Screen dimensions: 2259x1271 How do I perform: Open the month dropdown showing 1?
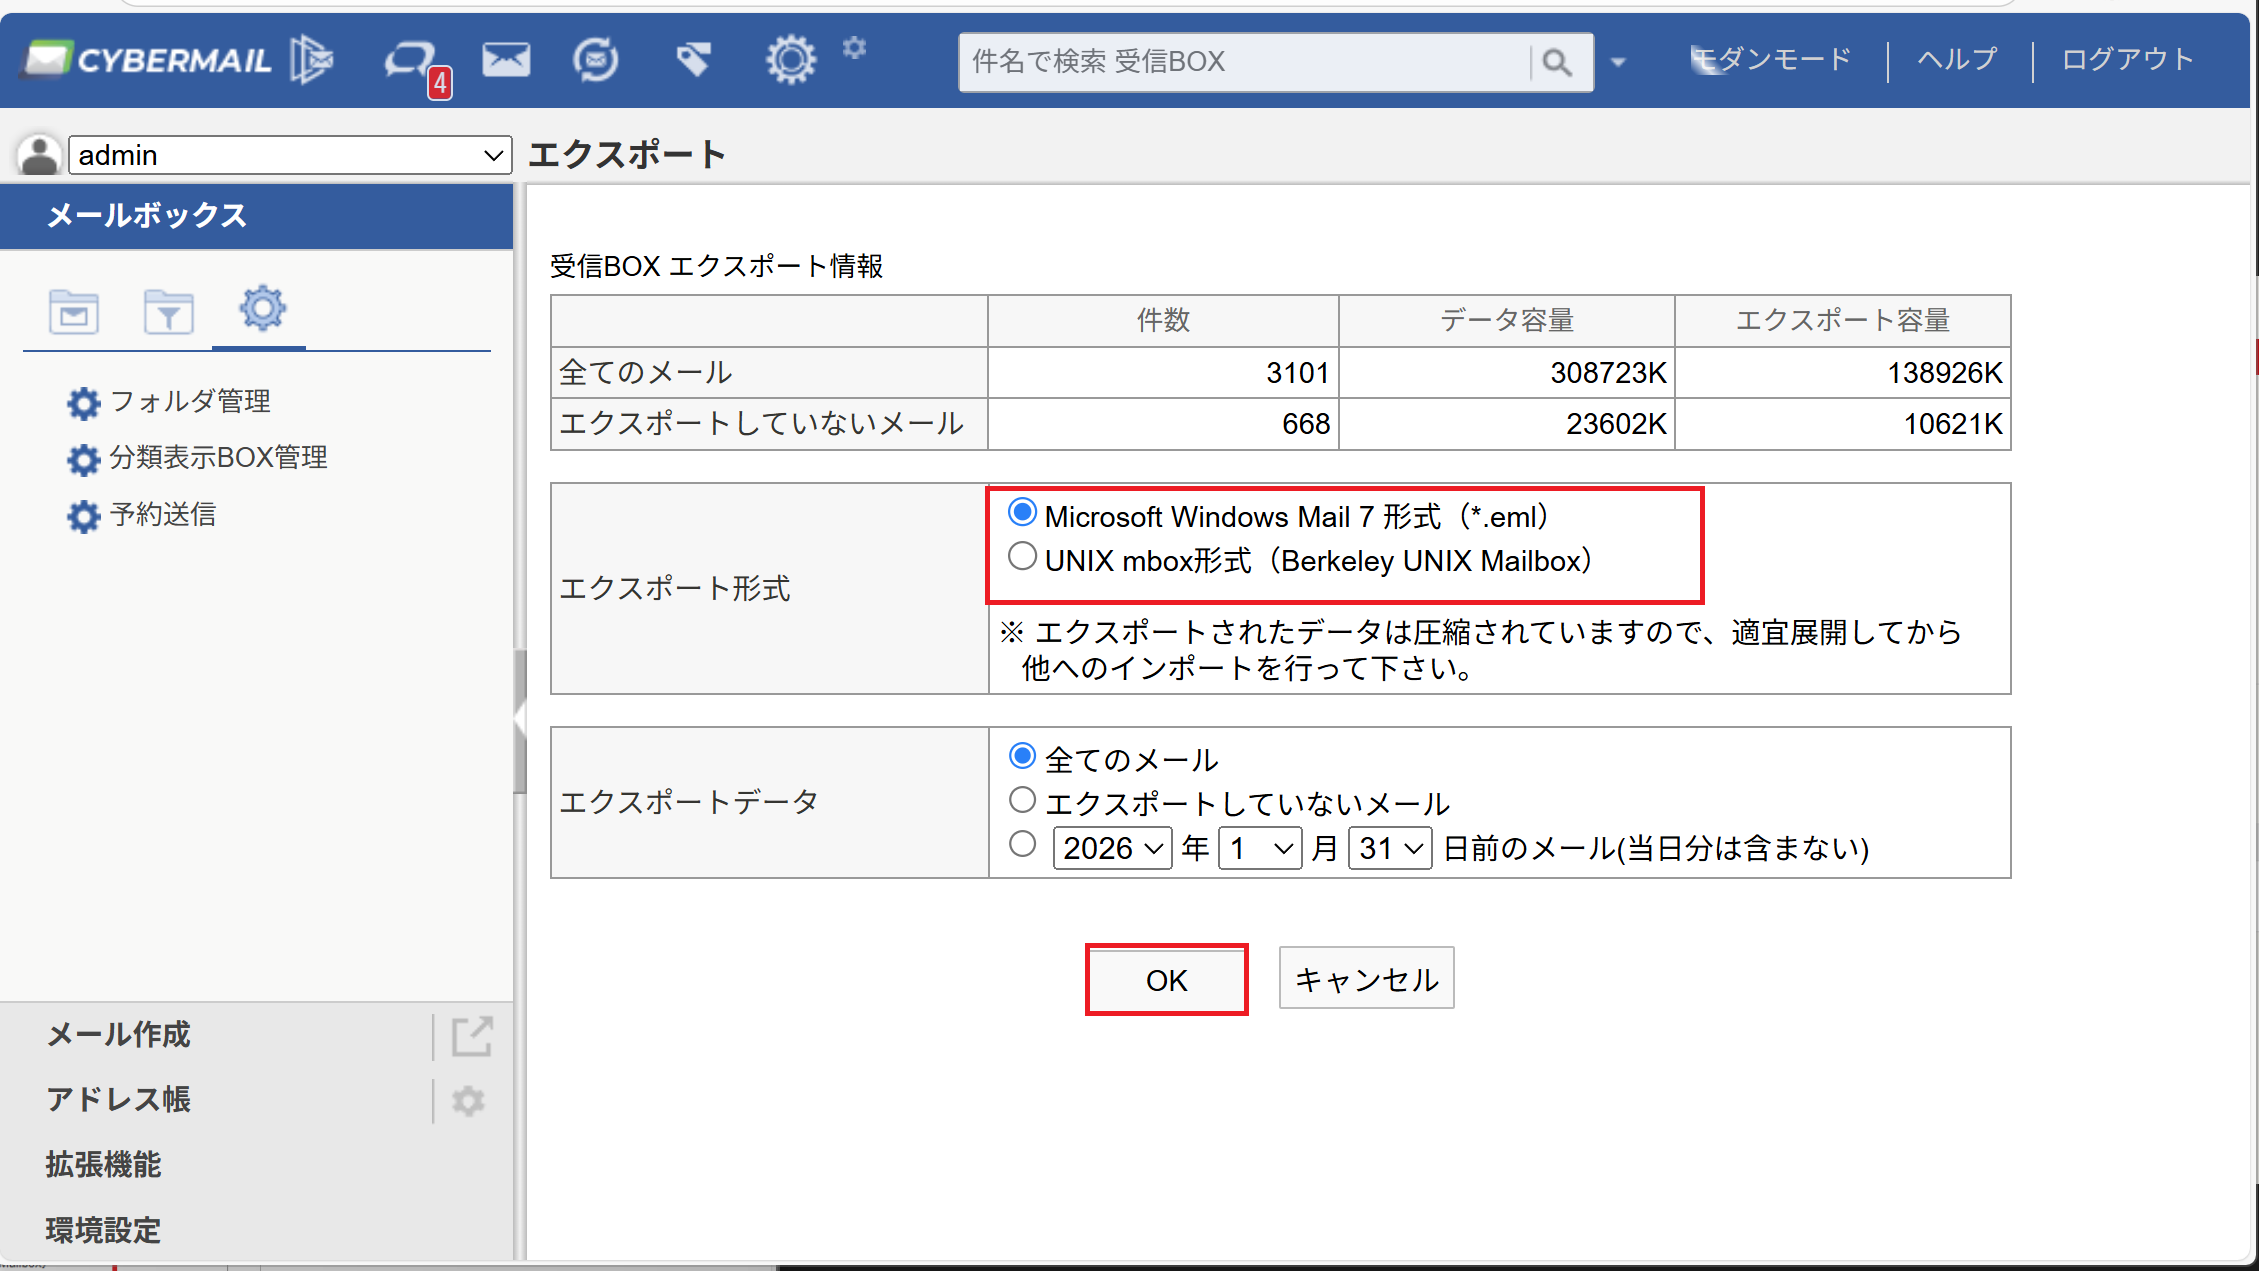point(1260,848)
